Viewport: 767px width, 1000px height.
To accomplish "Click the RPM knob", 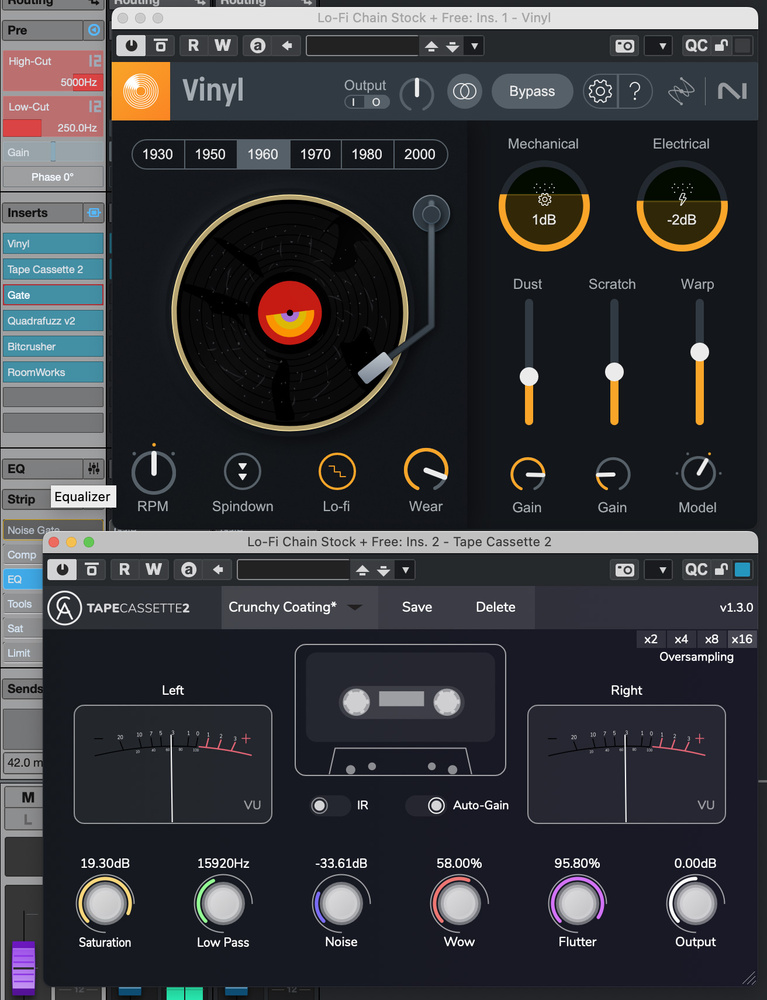I will (x=153, y=472).
